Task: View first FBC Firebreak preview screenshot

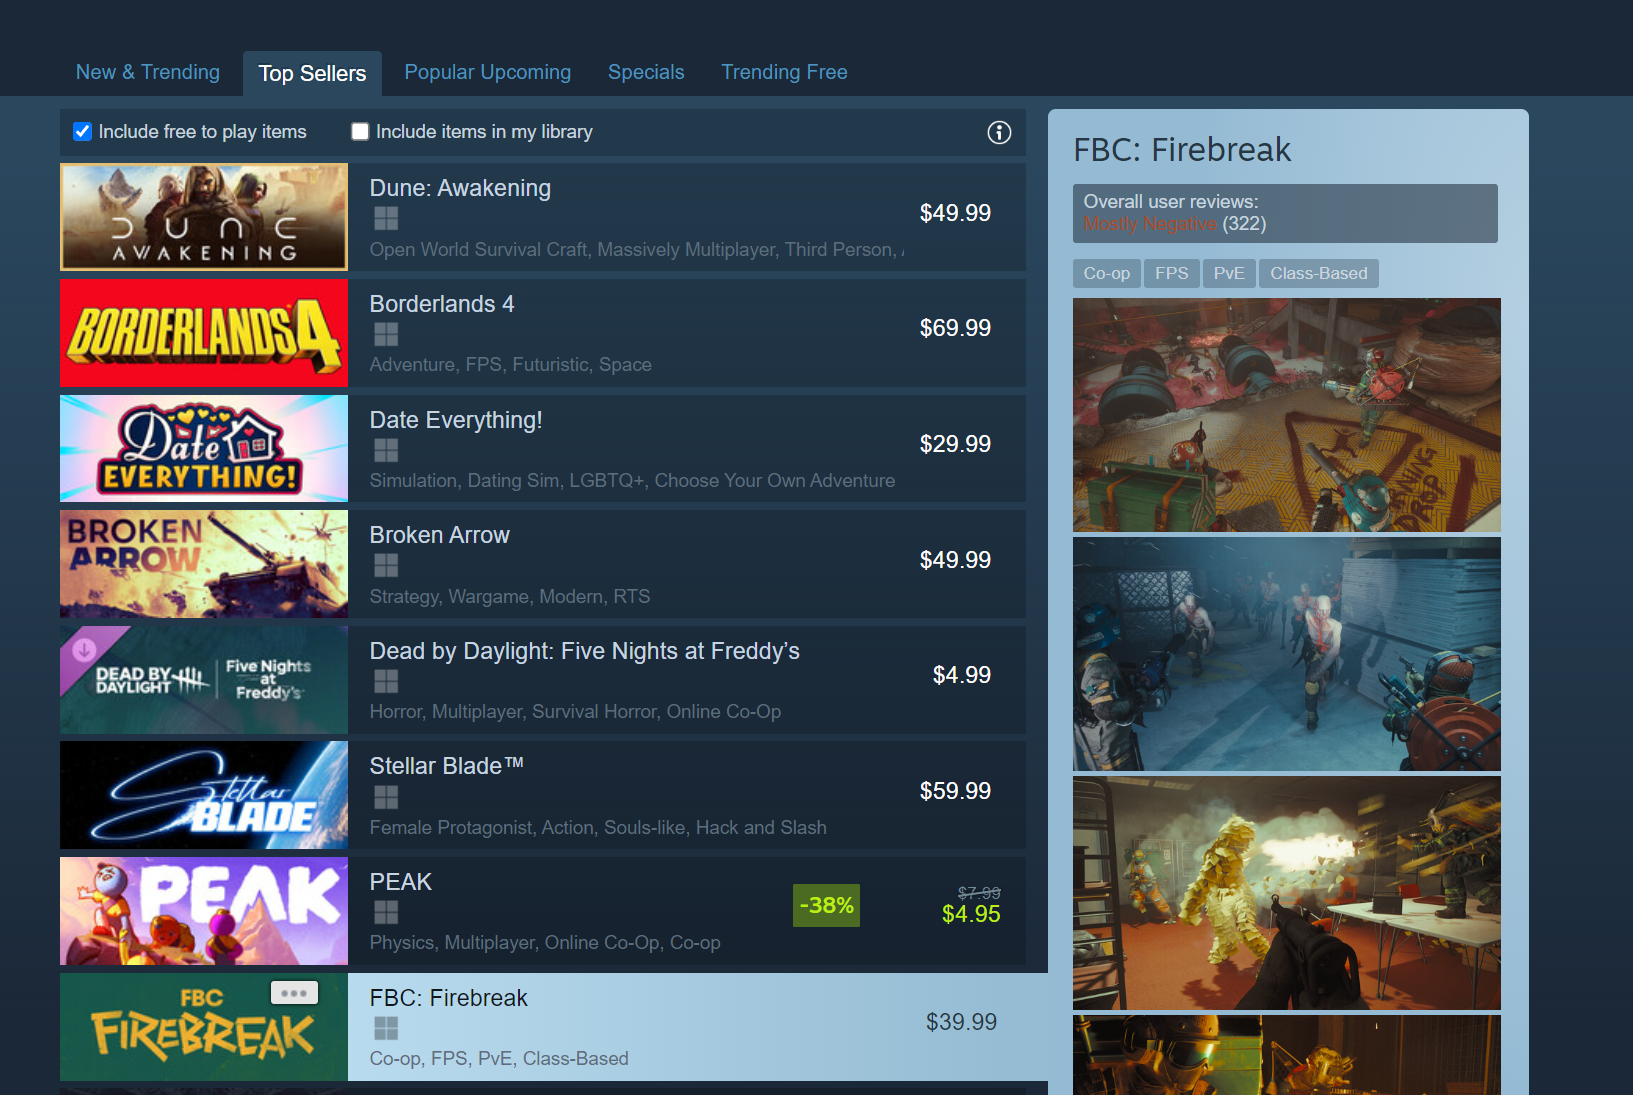Action: pyautogui.click(x=1287, y=415)
